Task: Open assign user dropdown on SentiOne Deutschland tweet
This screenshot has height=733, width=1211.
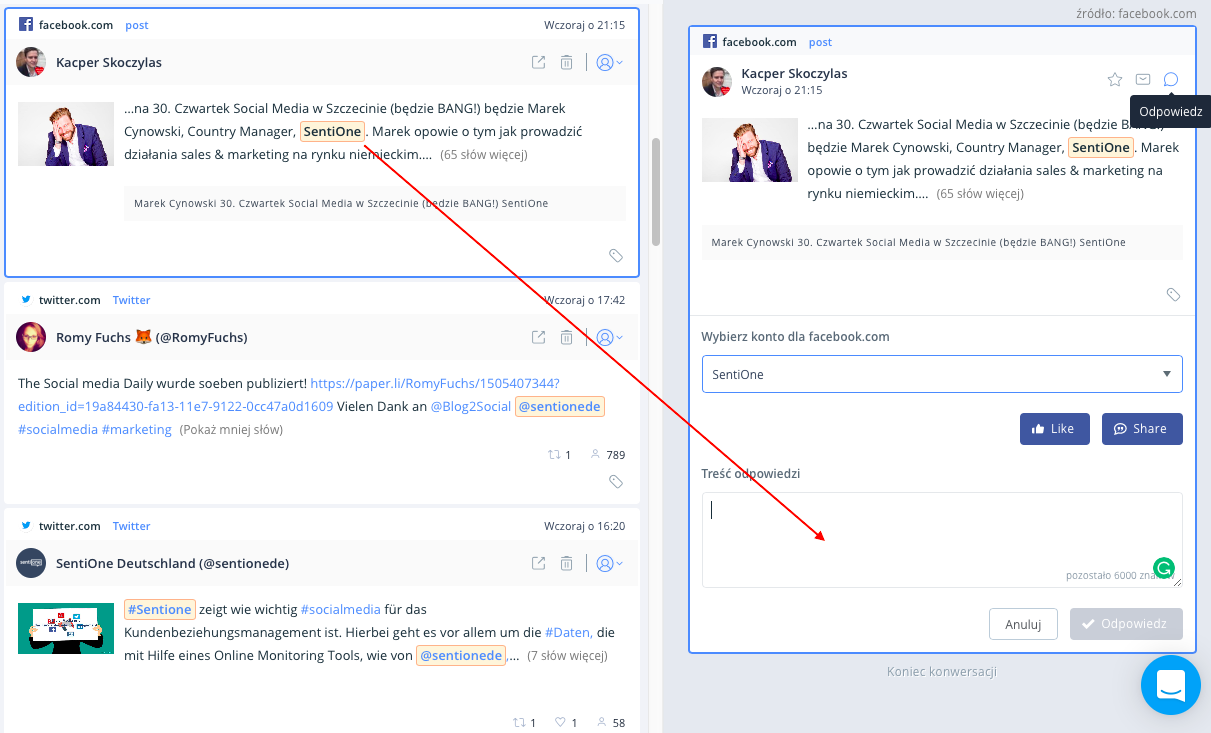Action: (x=608, y=563)
